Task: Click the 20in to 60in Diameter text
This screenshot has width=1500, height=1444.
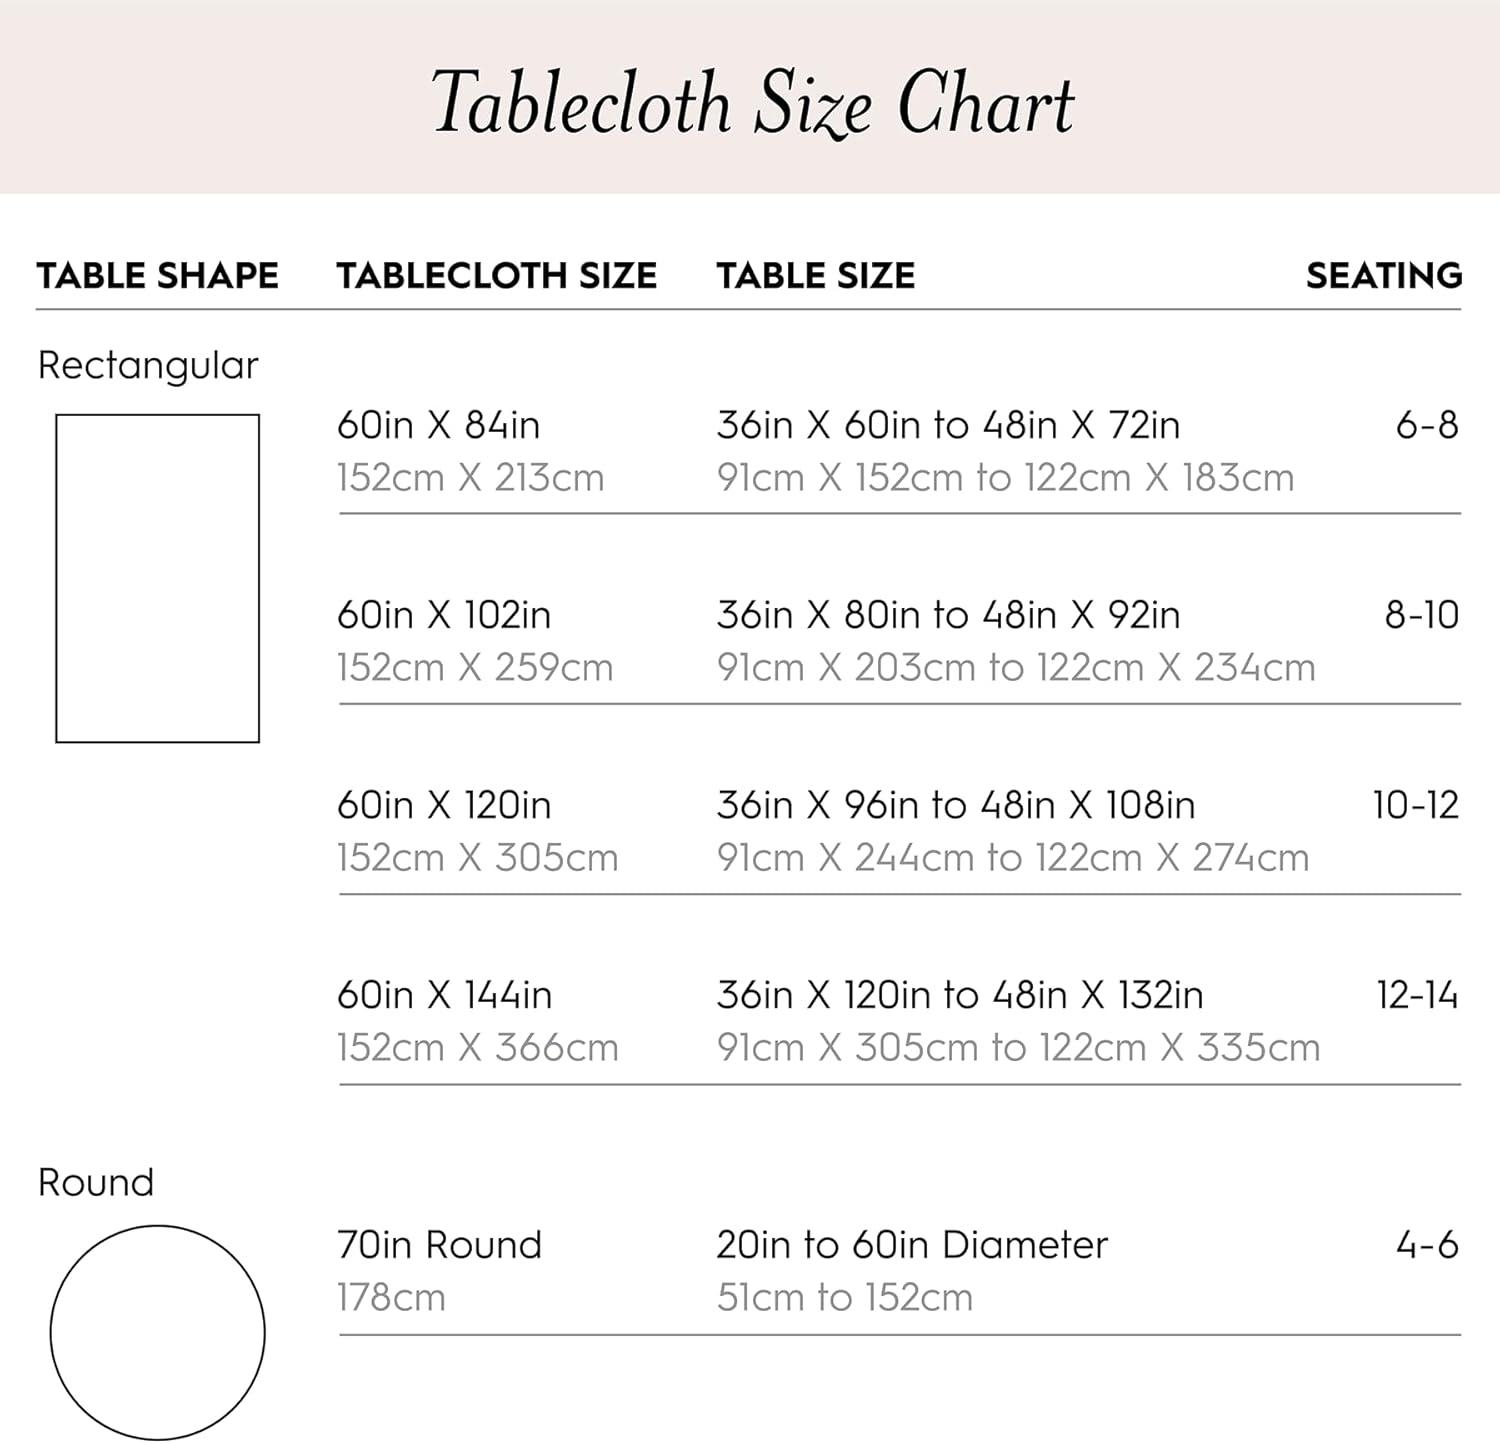Action: pos(912,1245)
